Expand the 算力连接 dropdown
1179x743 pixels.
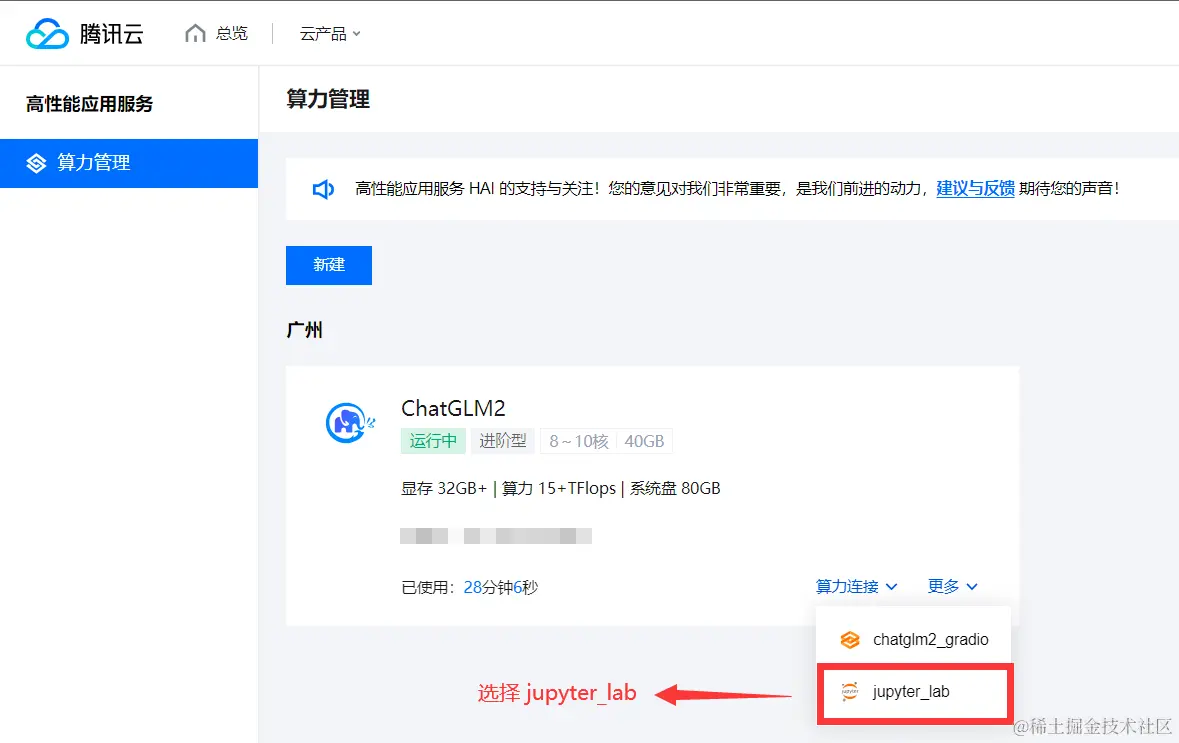pos(856,587)
